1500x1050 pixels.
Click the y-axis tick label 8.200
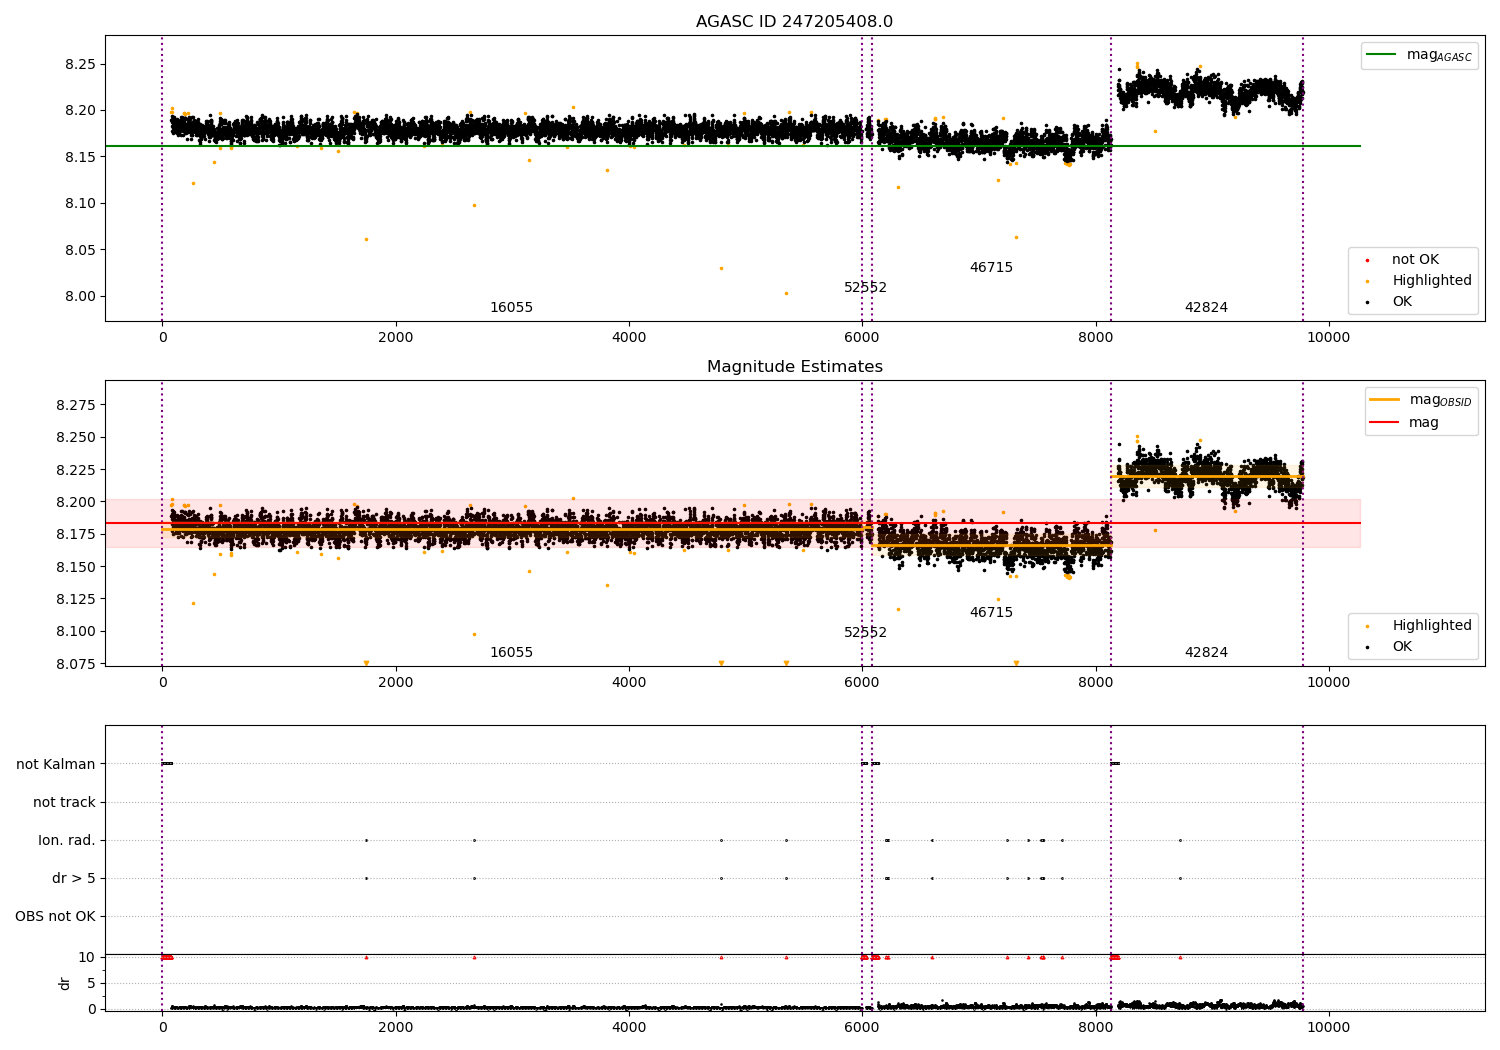point(75,502)
